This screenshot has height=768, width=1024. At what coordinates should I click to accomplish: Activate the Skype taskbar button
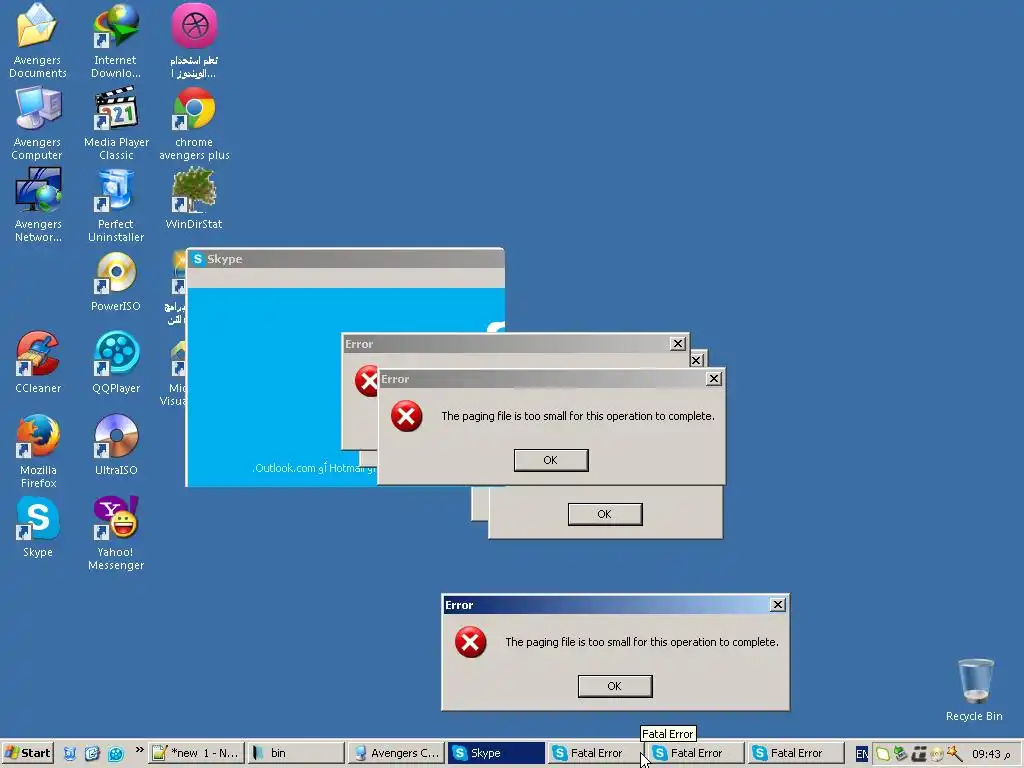point(496,753)
